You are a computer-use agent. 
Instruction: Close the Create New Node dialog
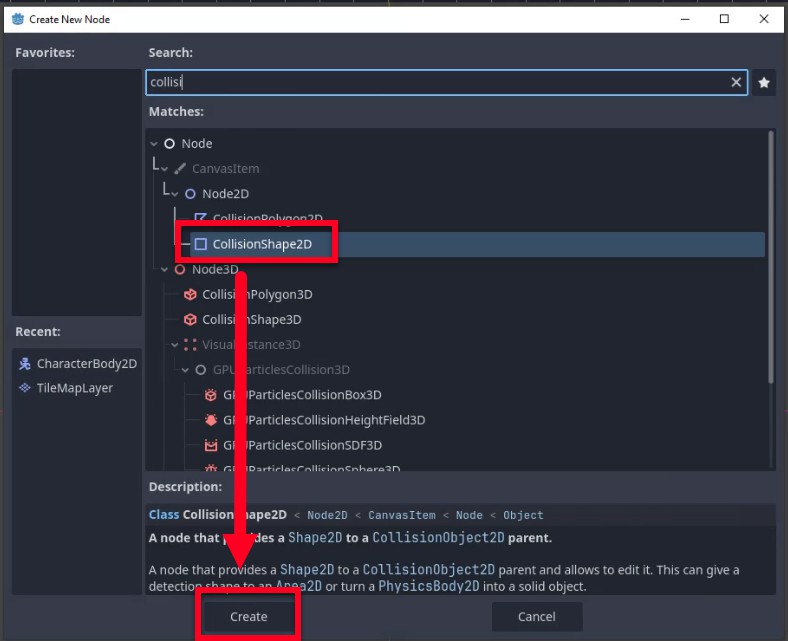(x=764, y=19)
